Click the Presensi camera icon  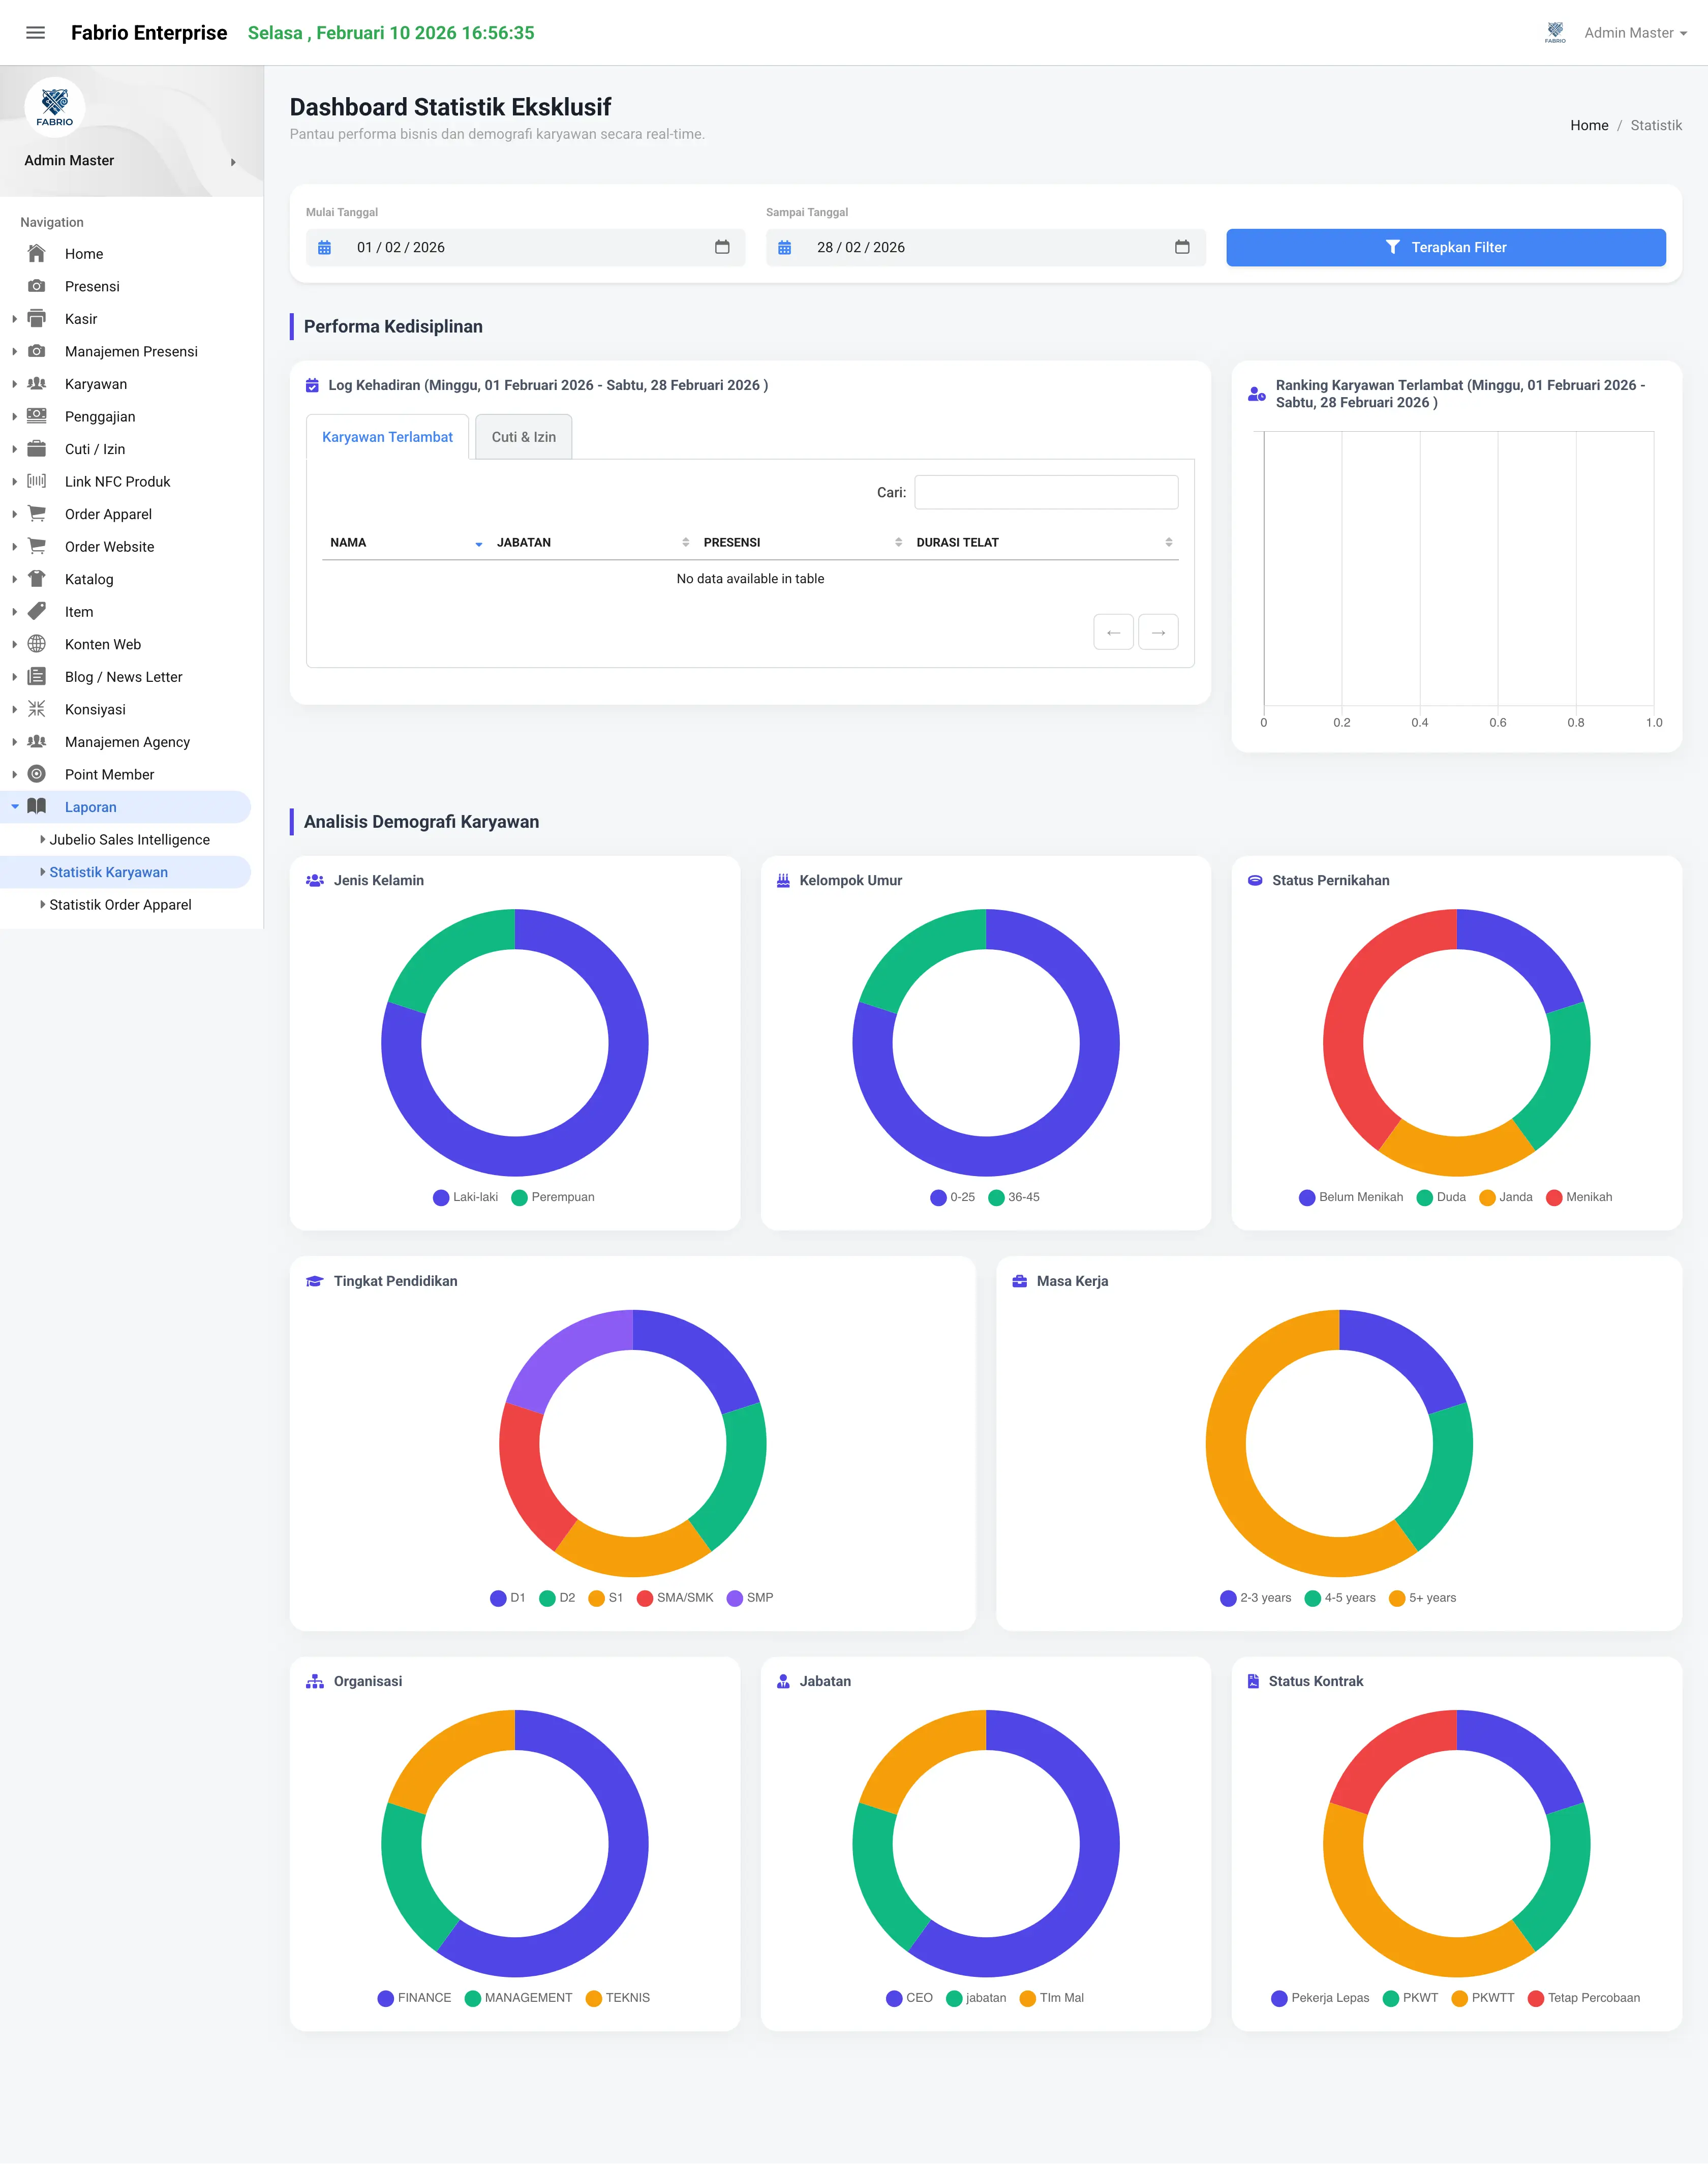37,286
